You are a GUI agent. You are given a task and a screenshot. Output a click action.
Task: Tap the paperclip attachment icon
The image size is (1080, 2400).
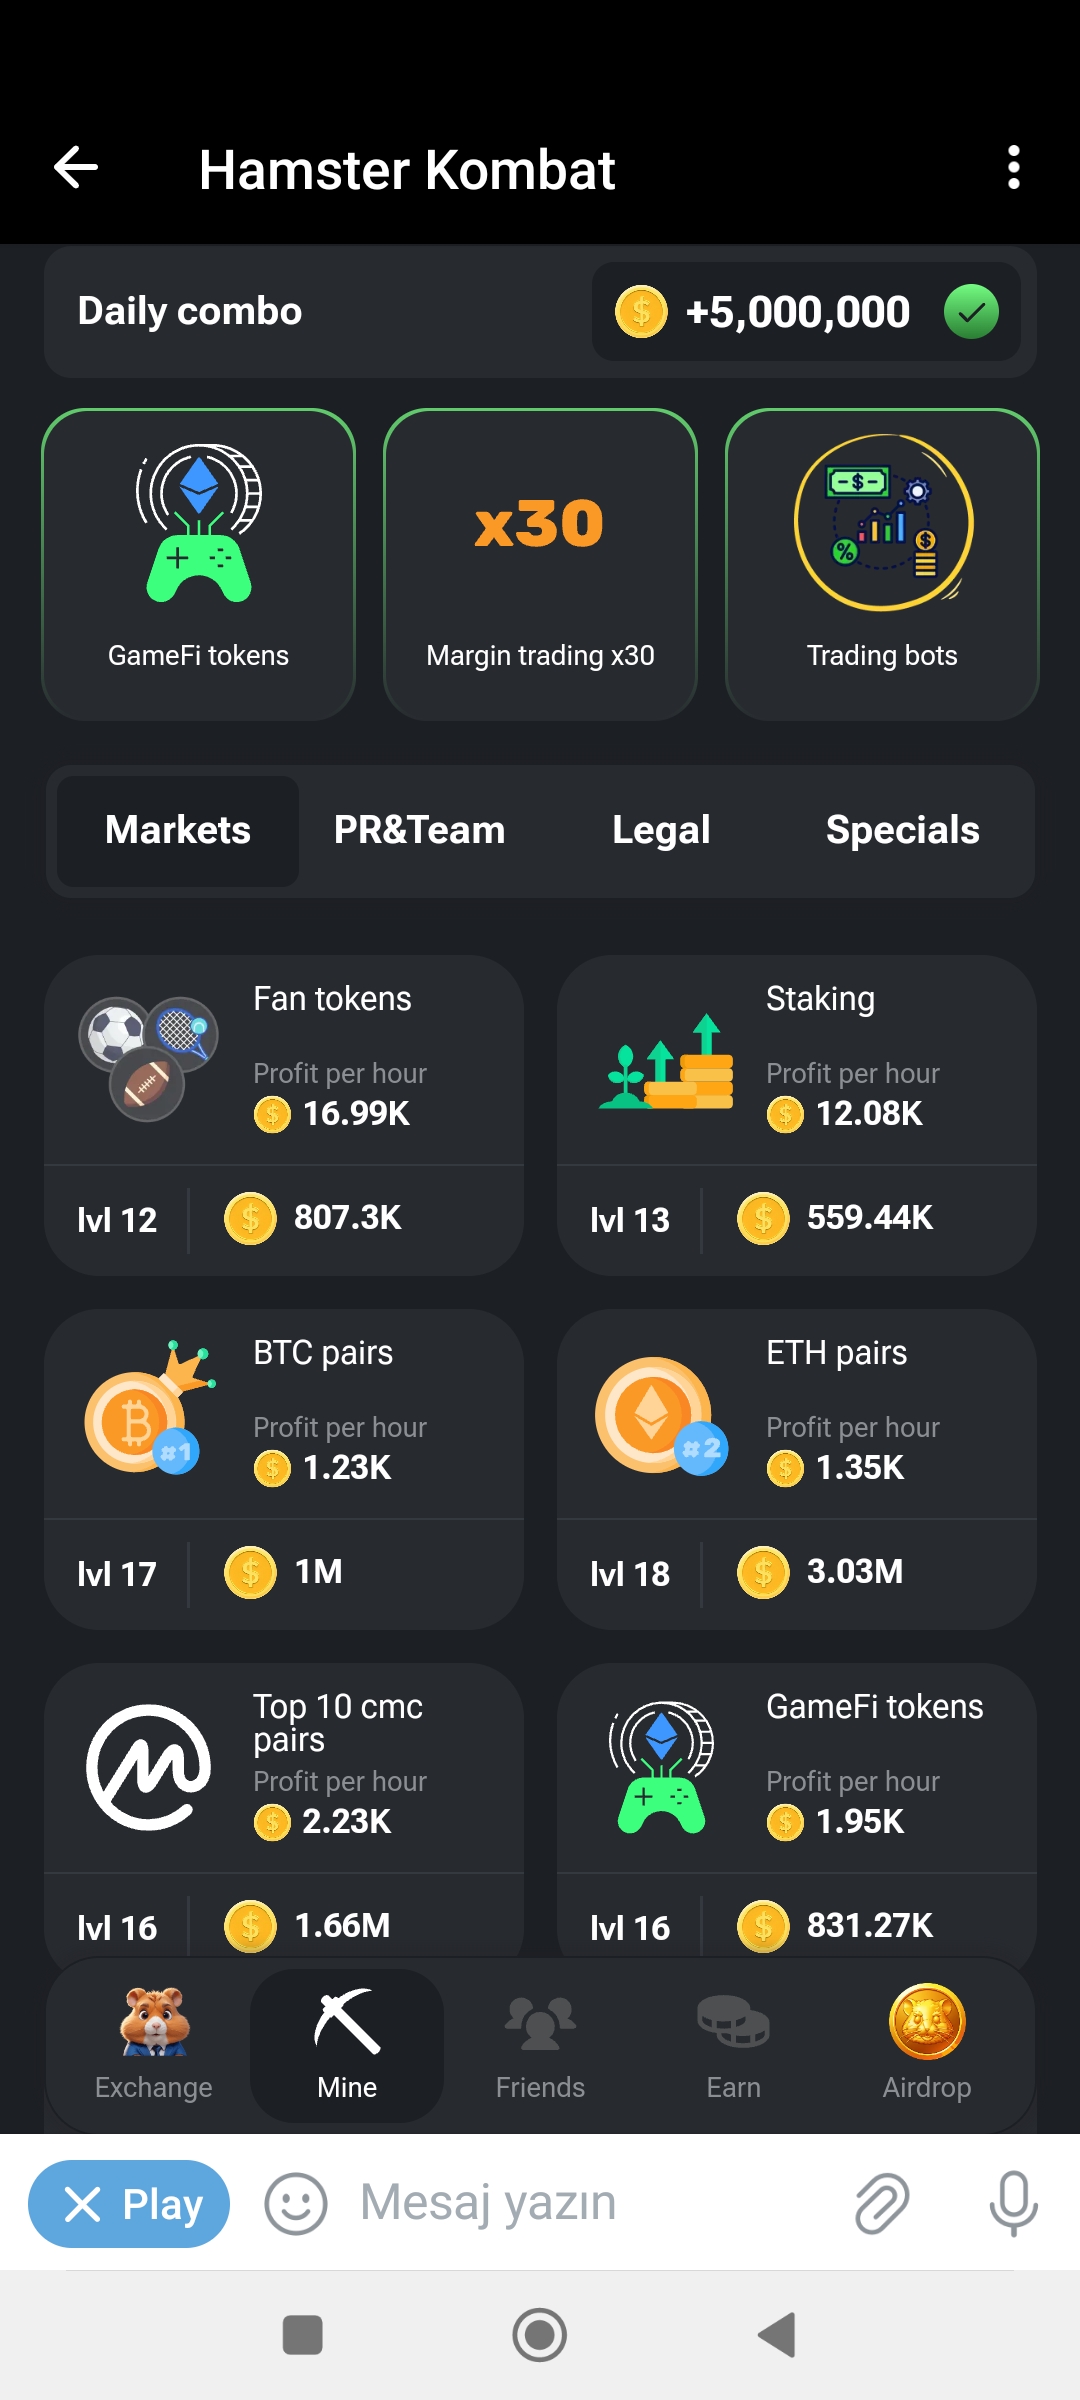[882, 2204]
